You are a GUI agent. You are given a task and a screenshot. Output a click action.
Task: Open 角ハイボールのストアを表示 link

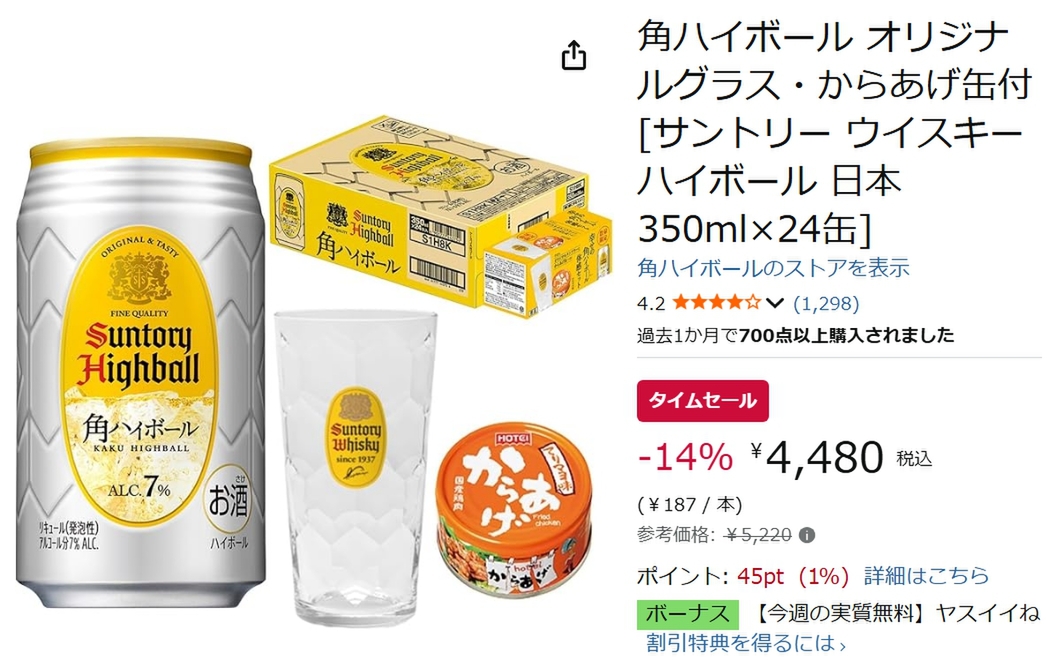(x=773, y=268)
